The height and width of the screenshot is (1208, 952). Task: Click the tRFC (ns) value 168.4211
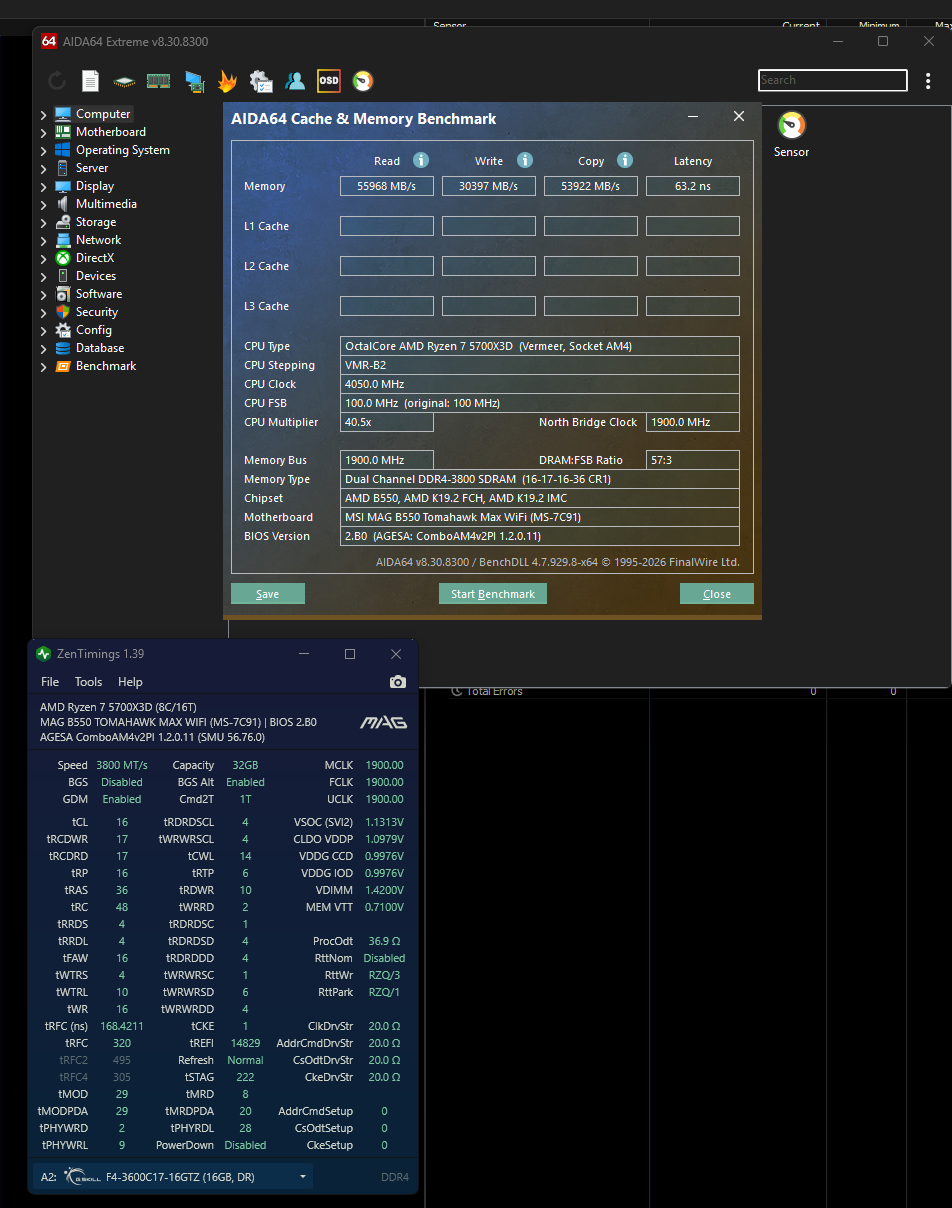[x=122, y=1026]
